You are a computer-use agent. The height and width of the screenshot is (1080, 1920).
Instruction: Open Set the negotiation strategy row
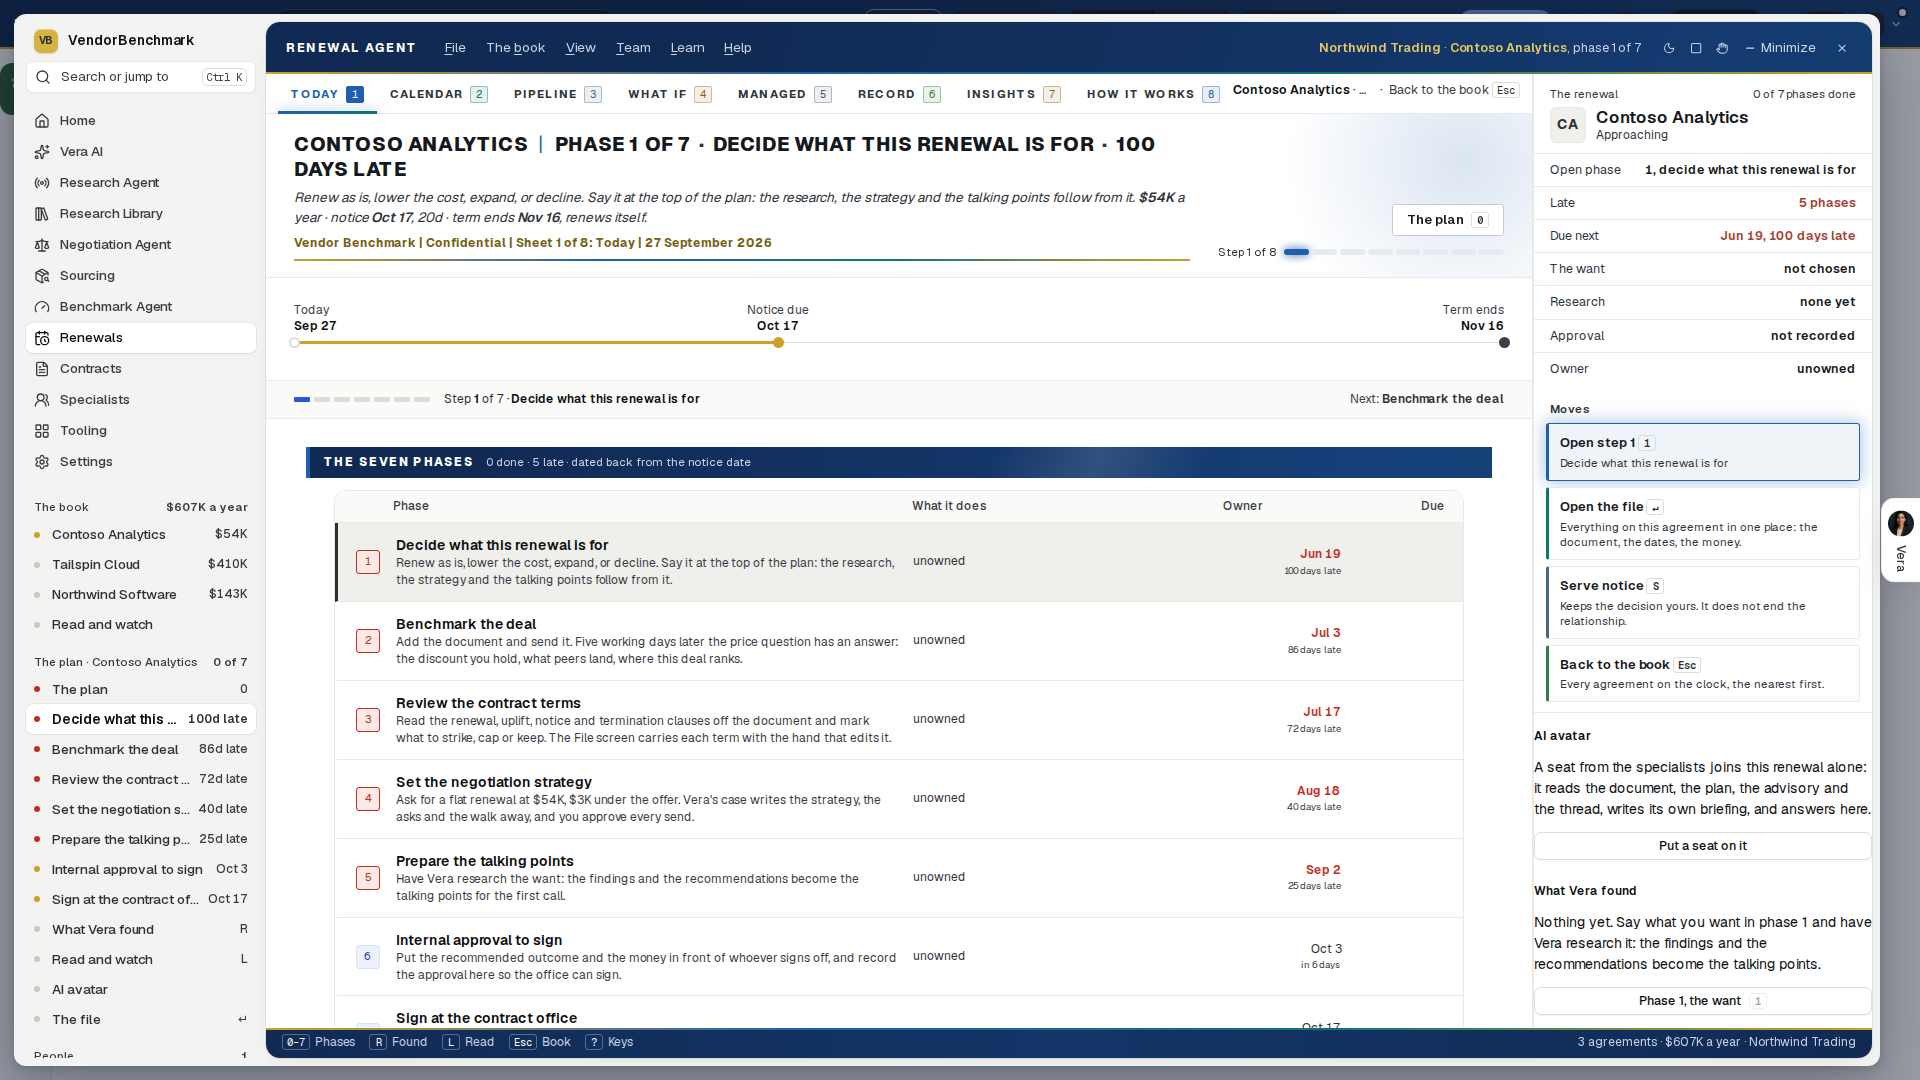point(899,799)
